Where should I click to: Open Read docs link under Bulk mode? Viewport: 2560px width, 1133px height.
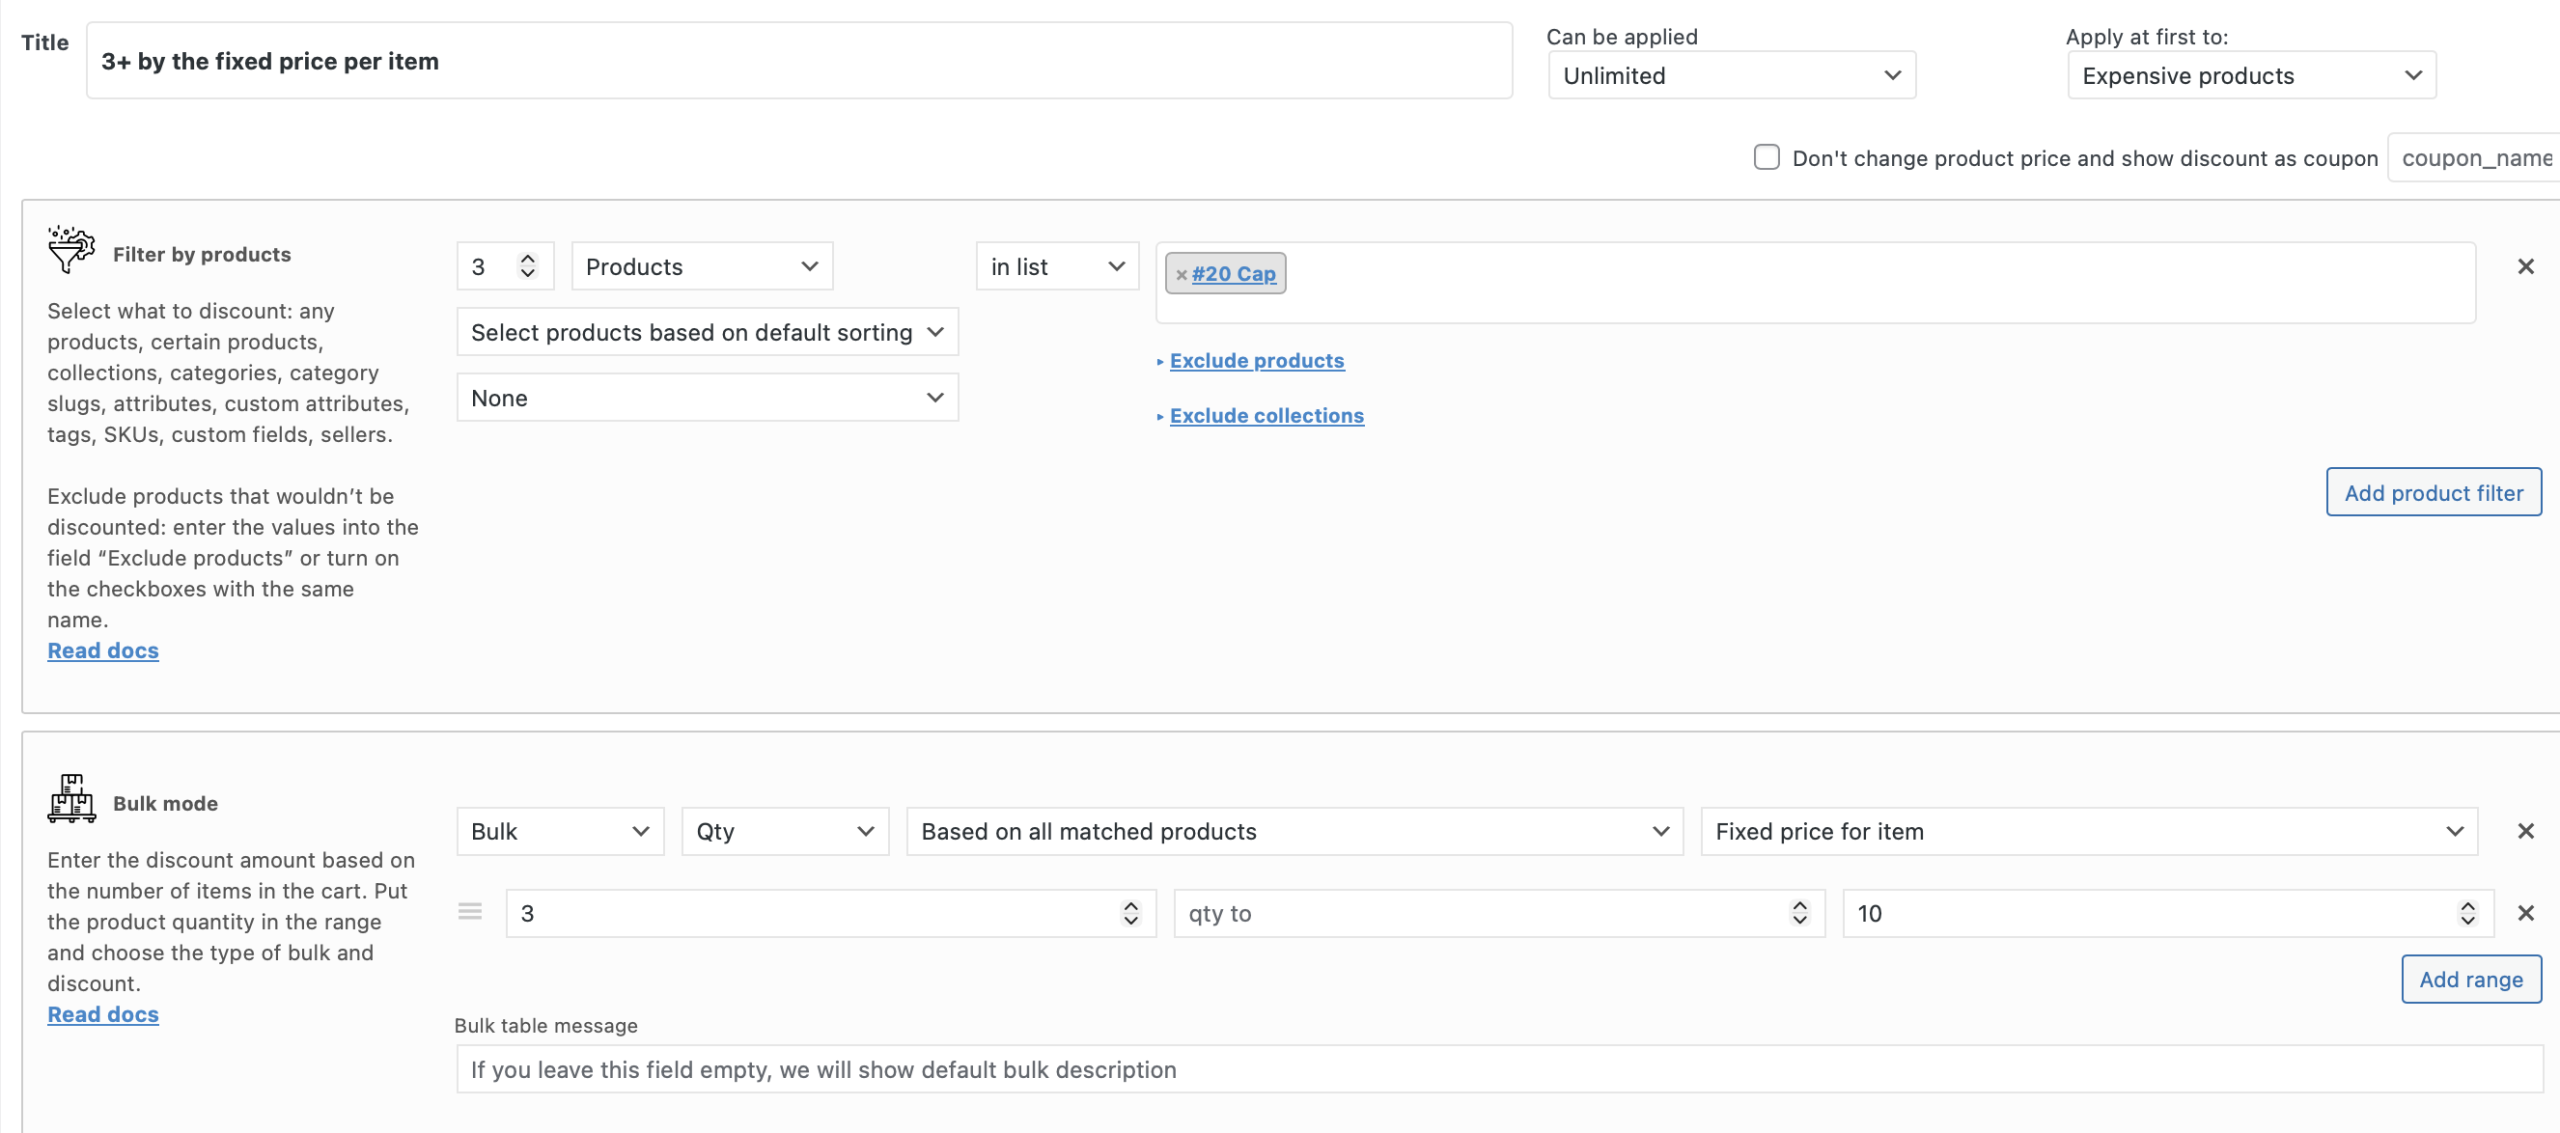pos(103,1014)
